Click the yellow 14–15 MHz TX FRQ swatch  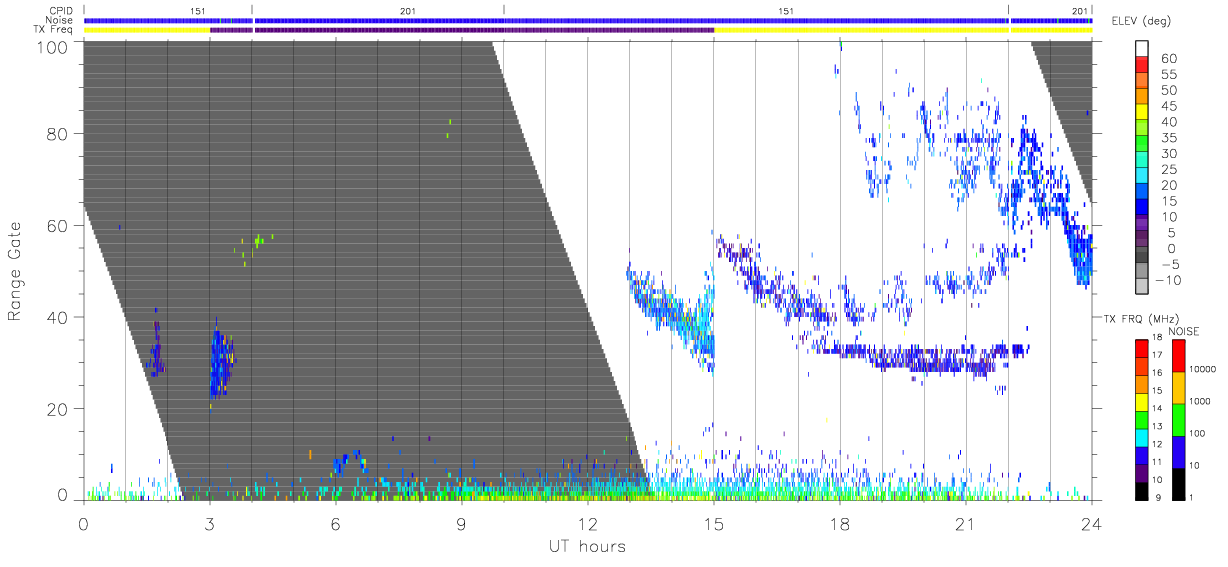coord(1141,401)
